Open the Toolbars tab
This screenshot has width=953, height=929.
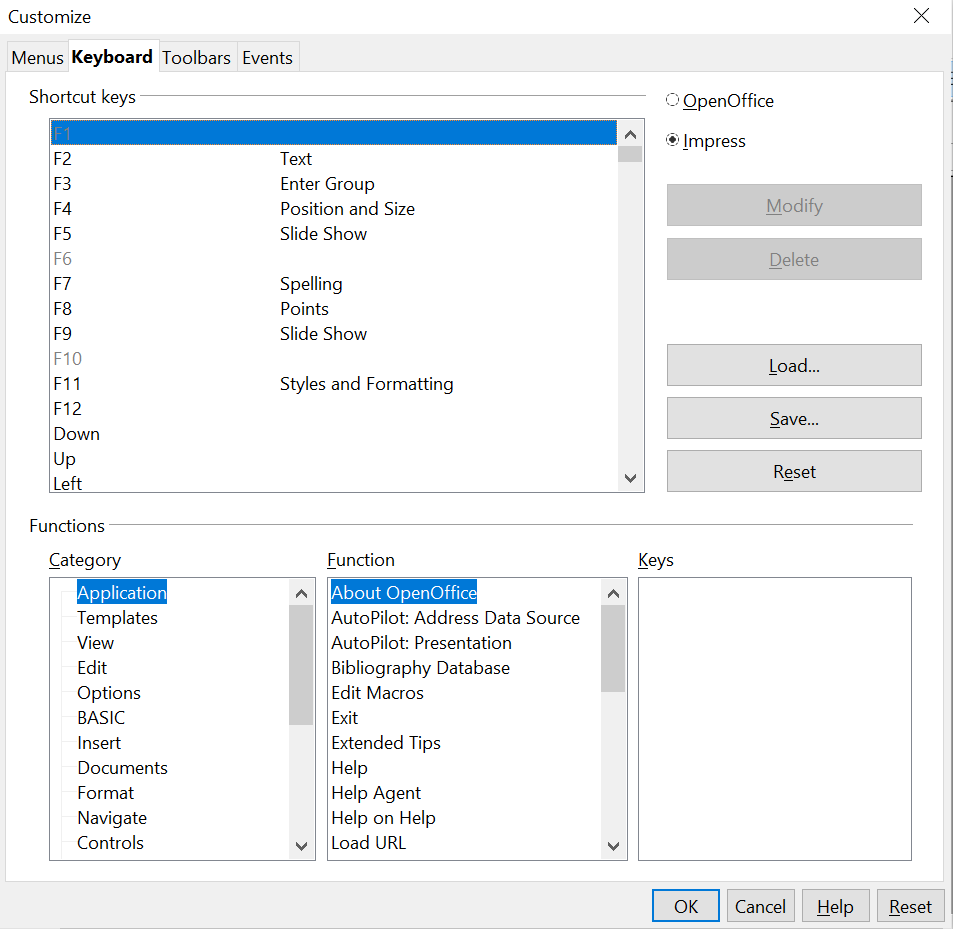click(x=196, y=58)
